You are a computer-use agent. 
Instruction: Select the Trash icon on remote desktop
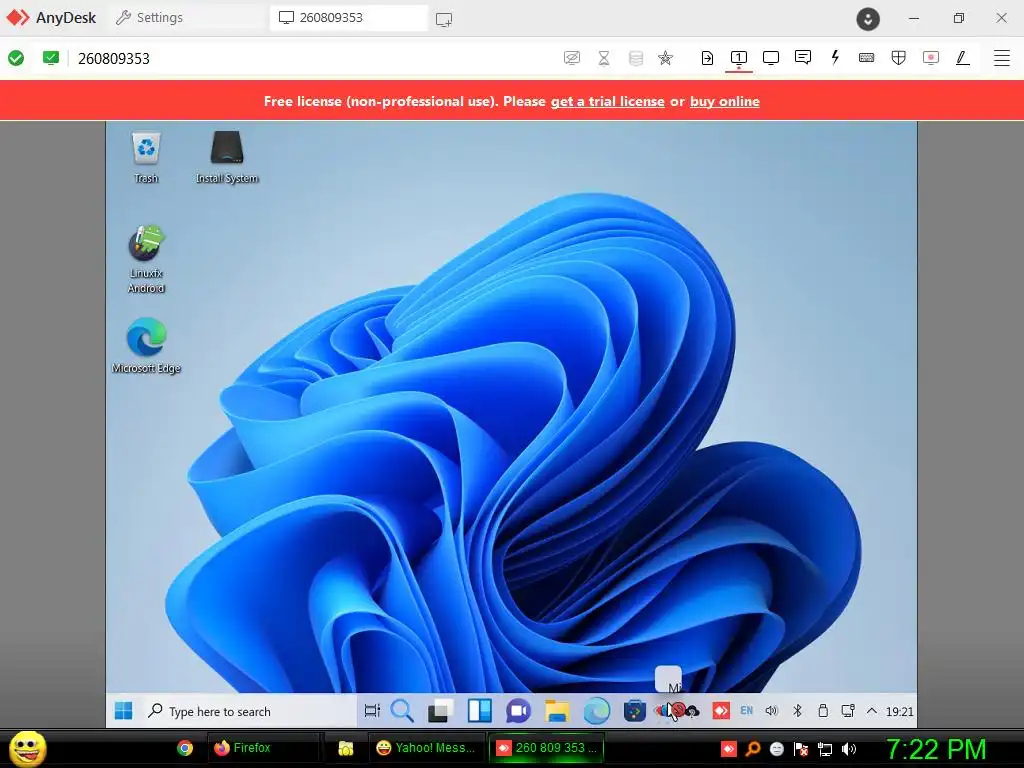146,157
